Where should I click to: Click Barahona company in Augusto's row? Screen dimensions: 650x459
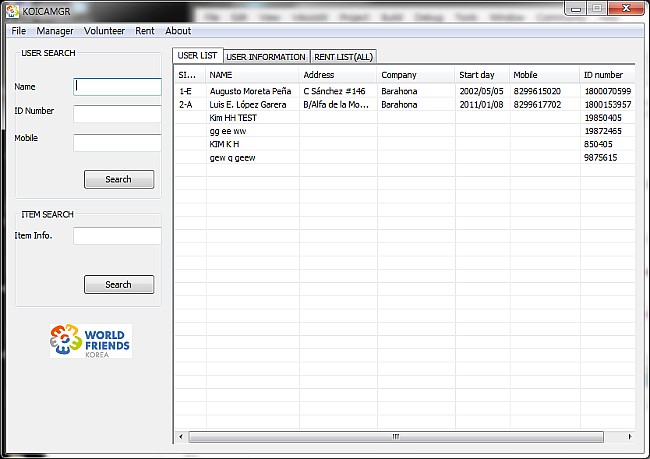399,91
